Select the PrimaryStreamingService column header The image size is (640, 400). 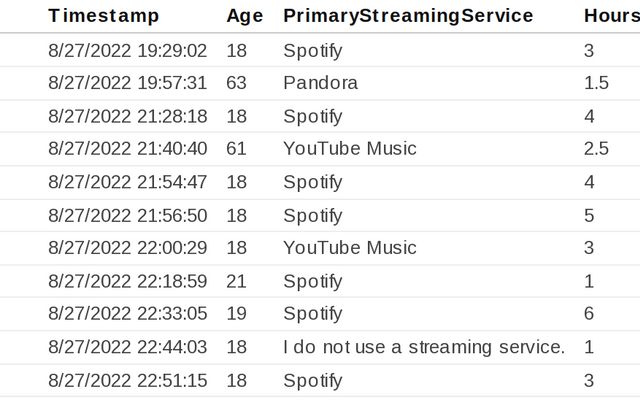pyautogui.click(x=408, y=16)
